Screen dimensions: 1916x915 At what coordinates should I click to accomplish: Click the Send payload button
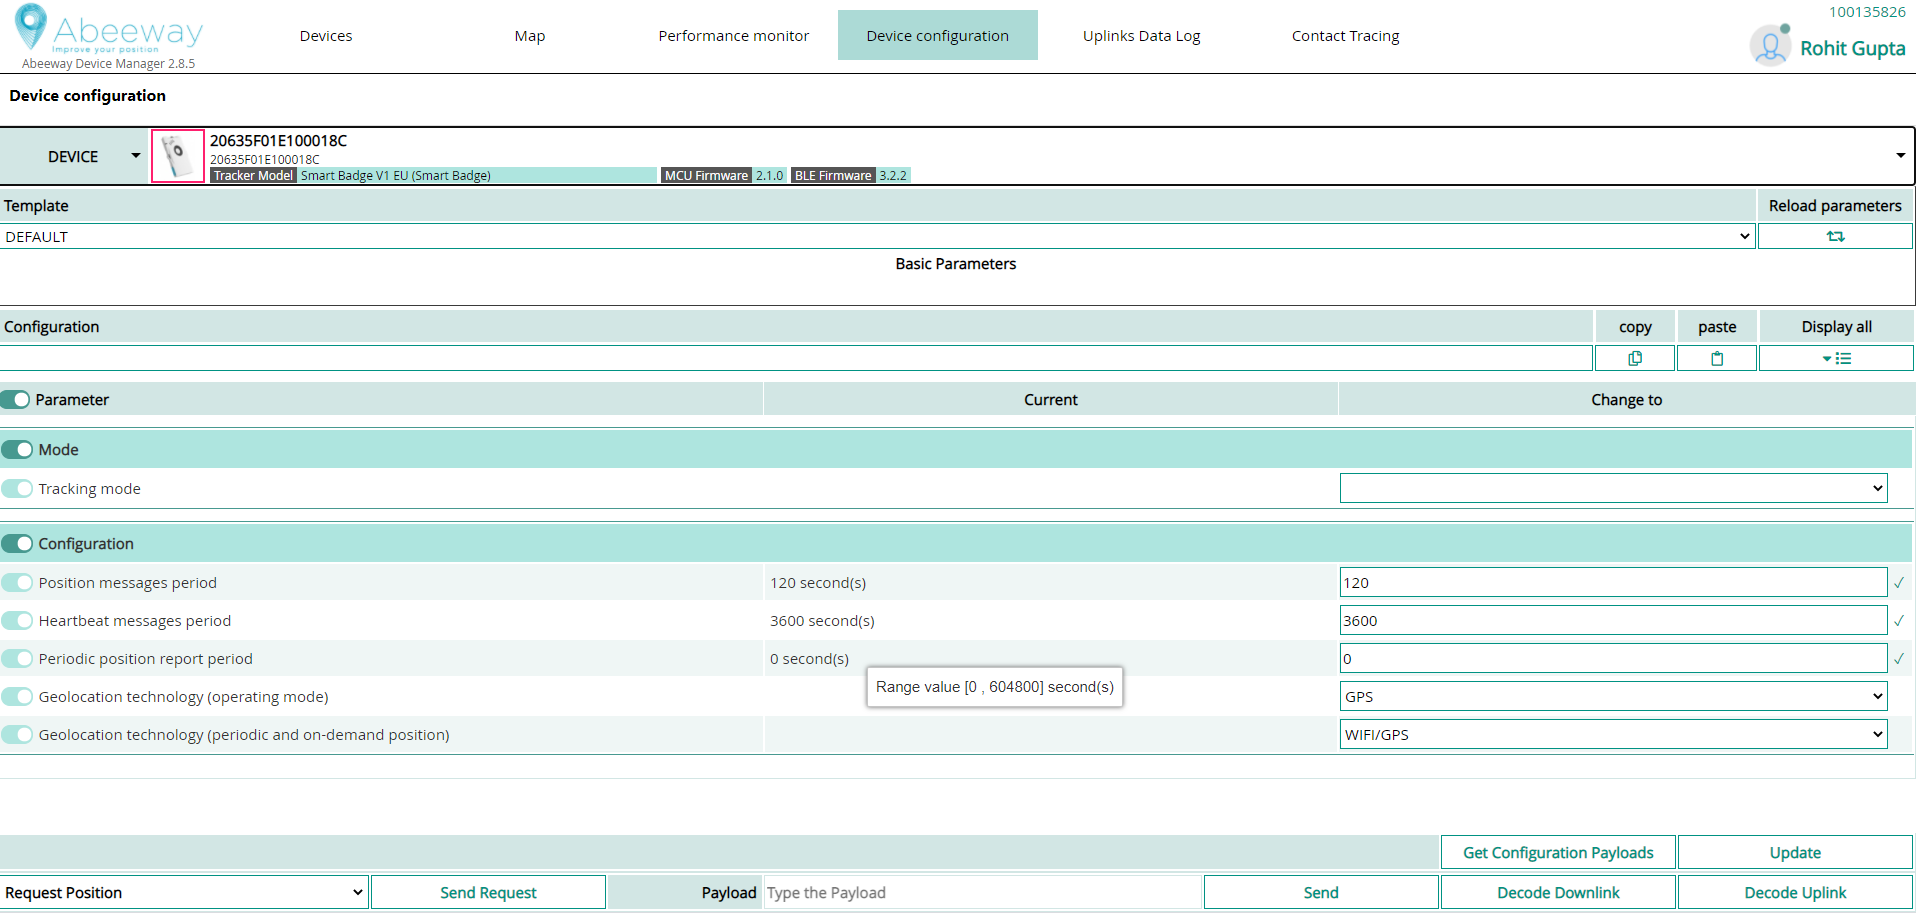pos(1321,893)
